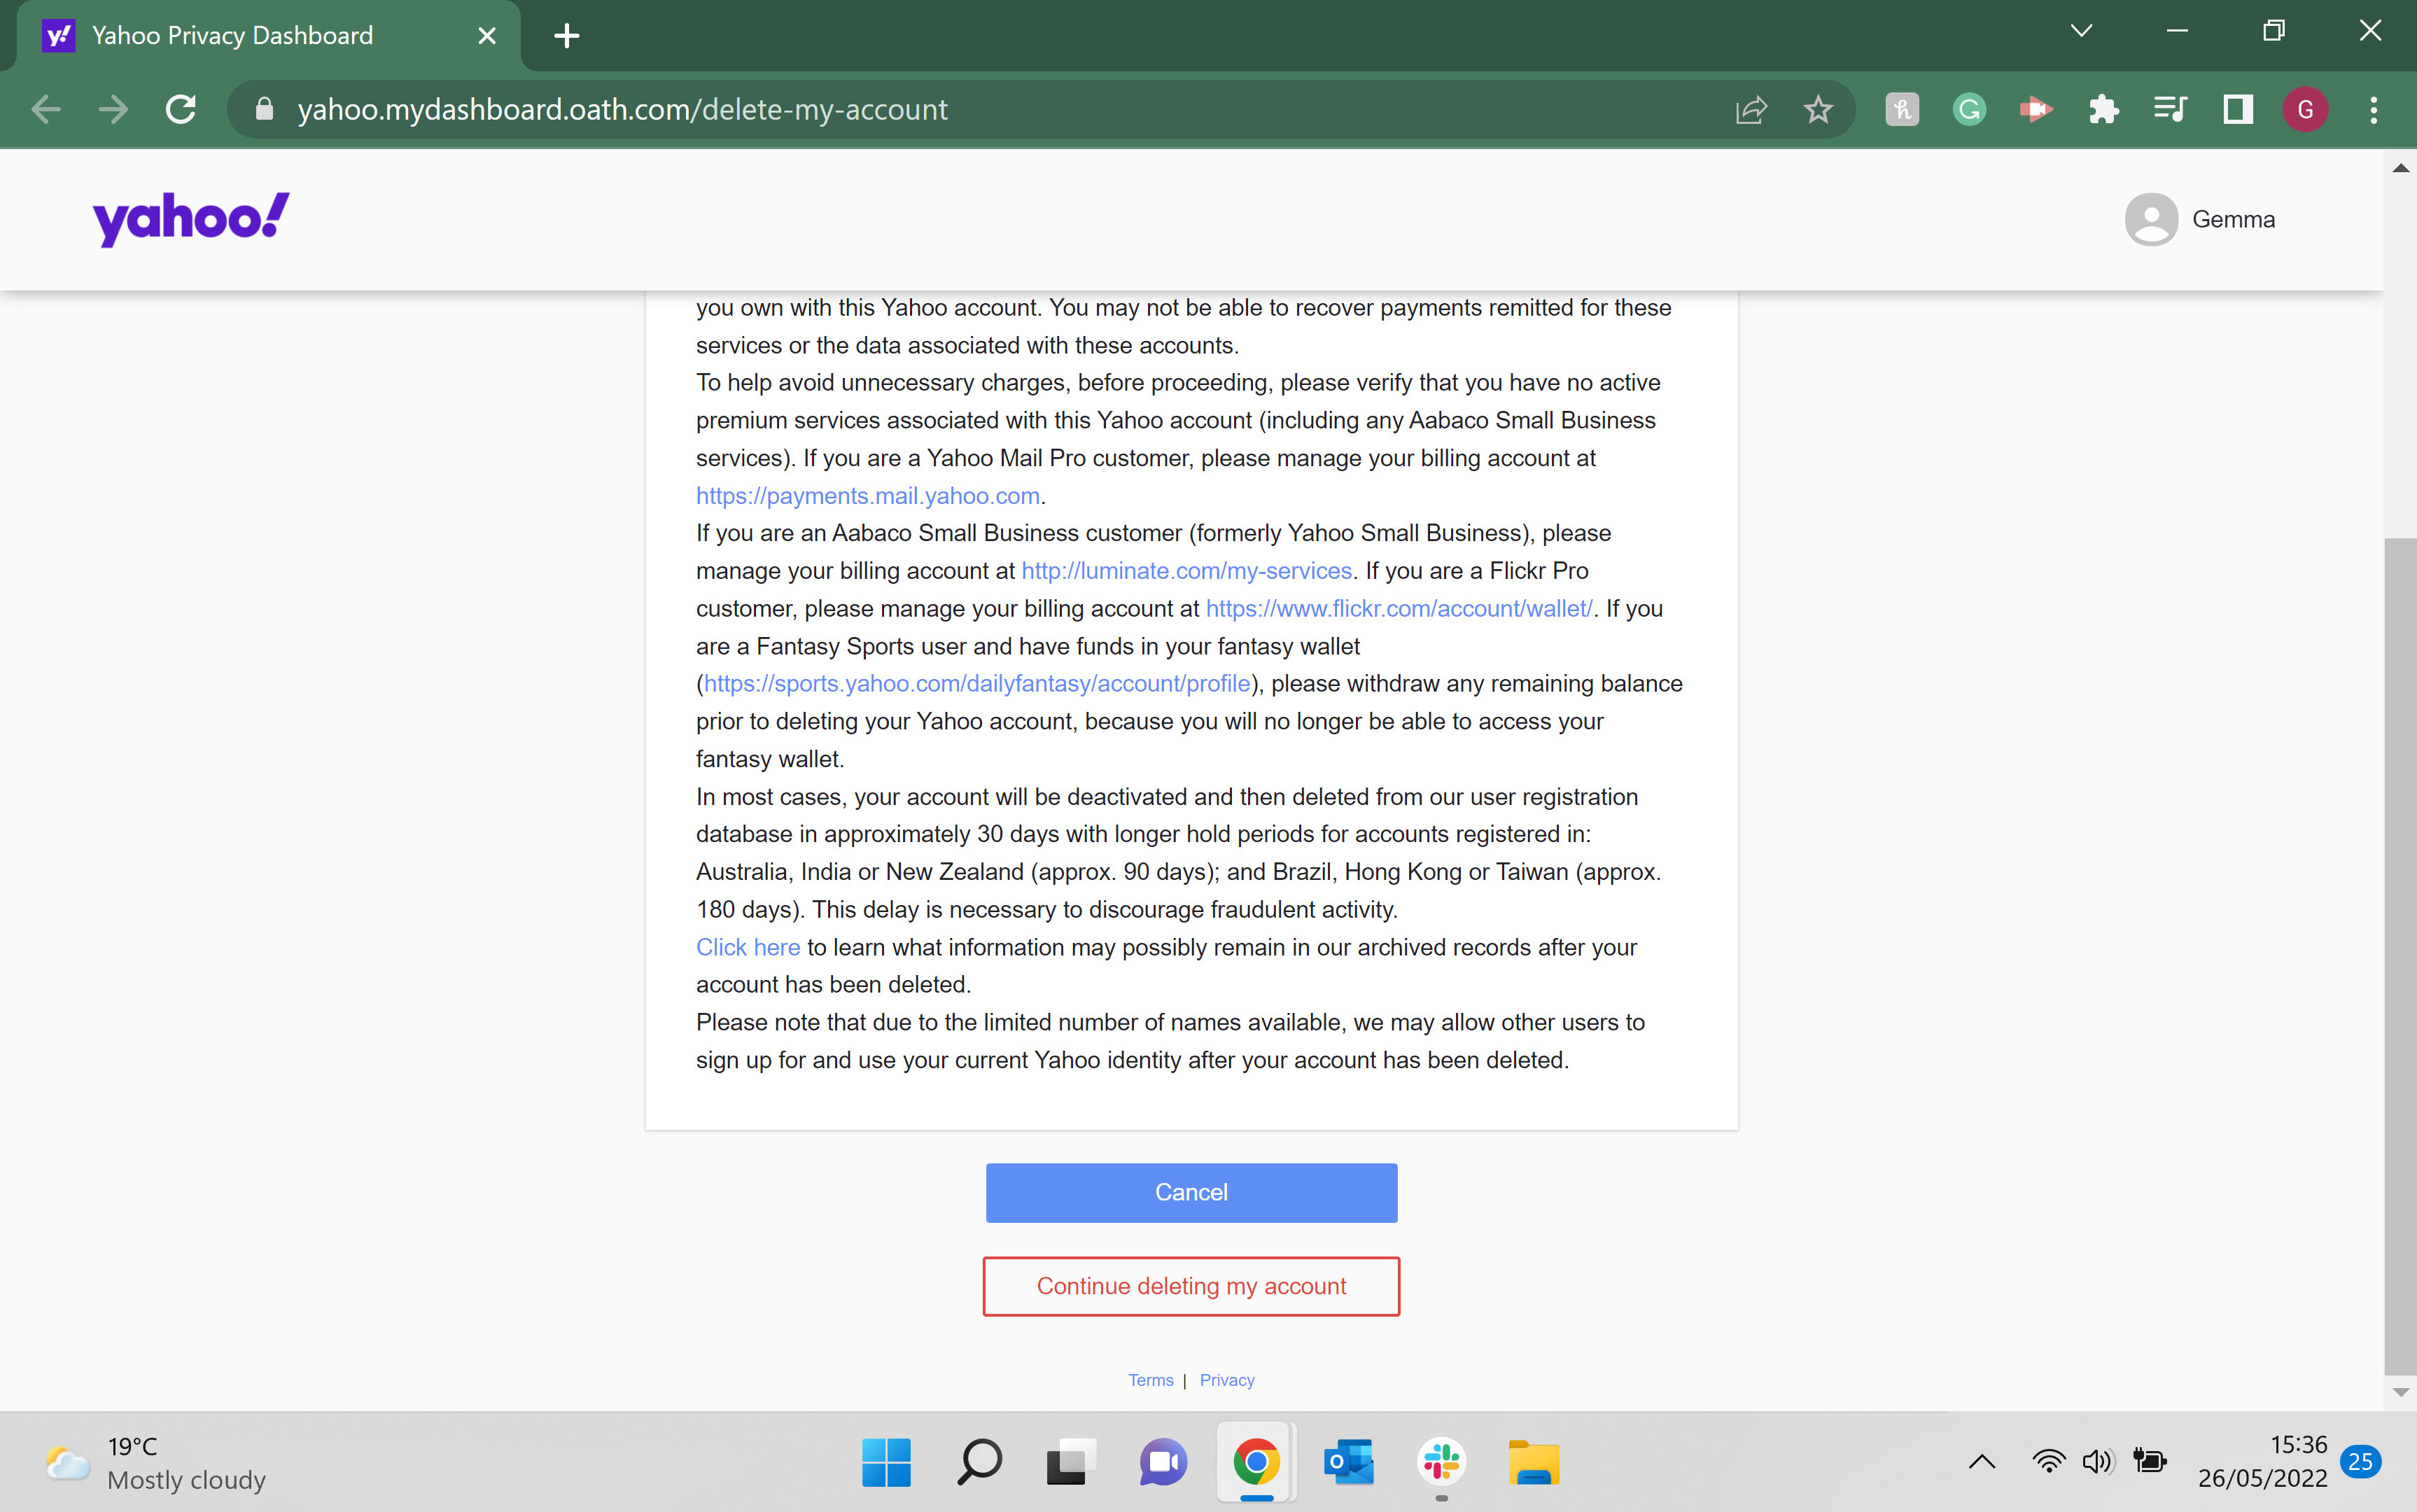
Task: Open the notification center badge 25
Action: (2360, 1462)
